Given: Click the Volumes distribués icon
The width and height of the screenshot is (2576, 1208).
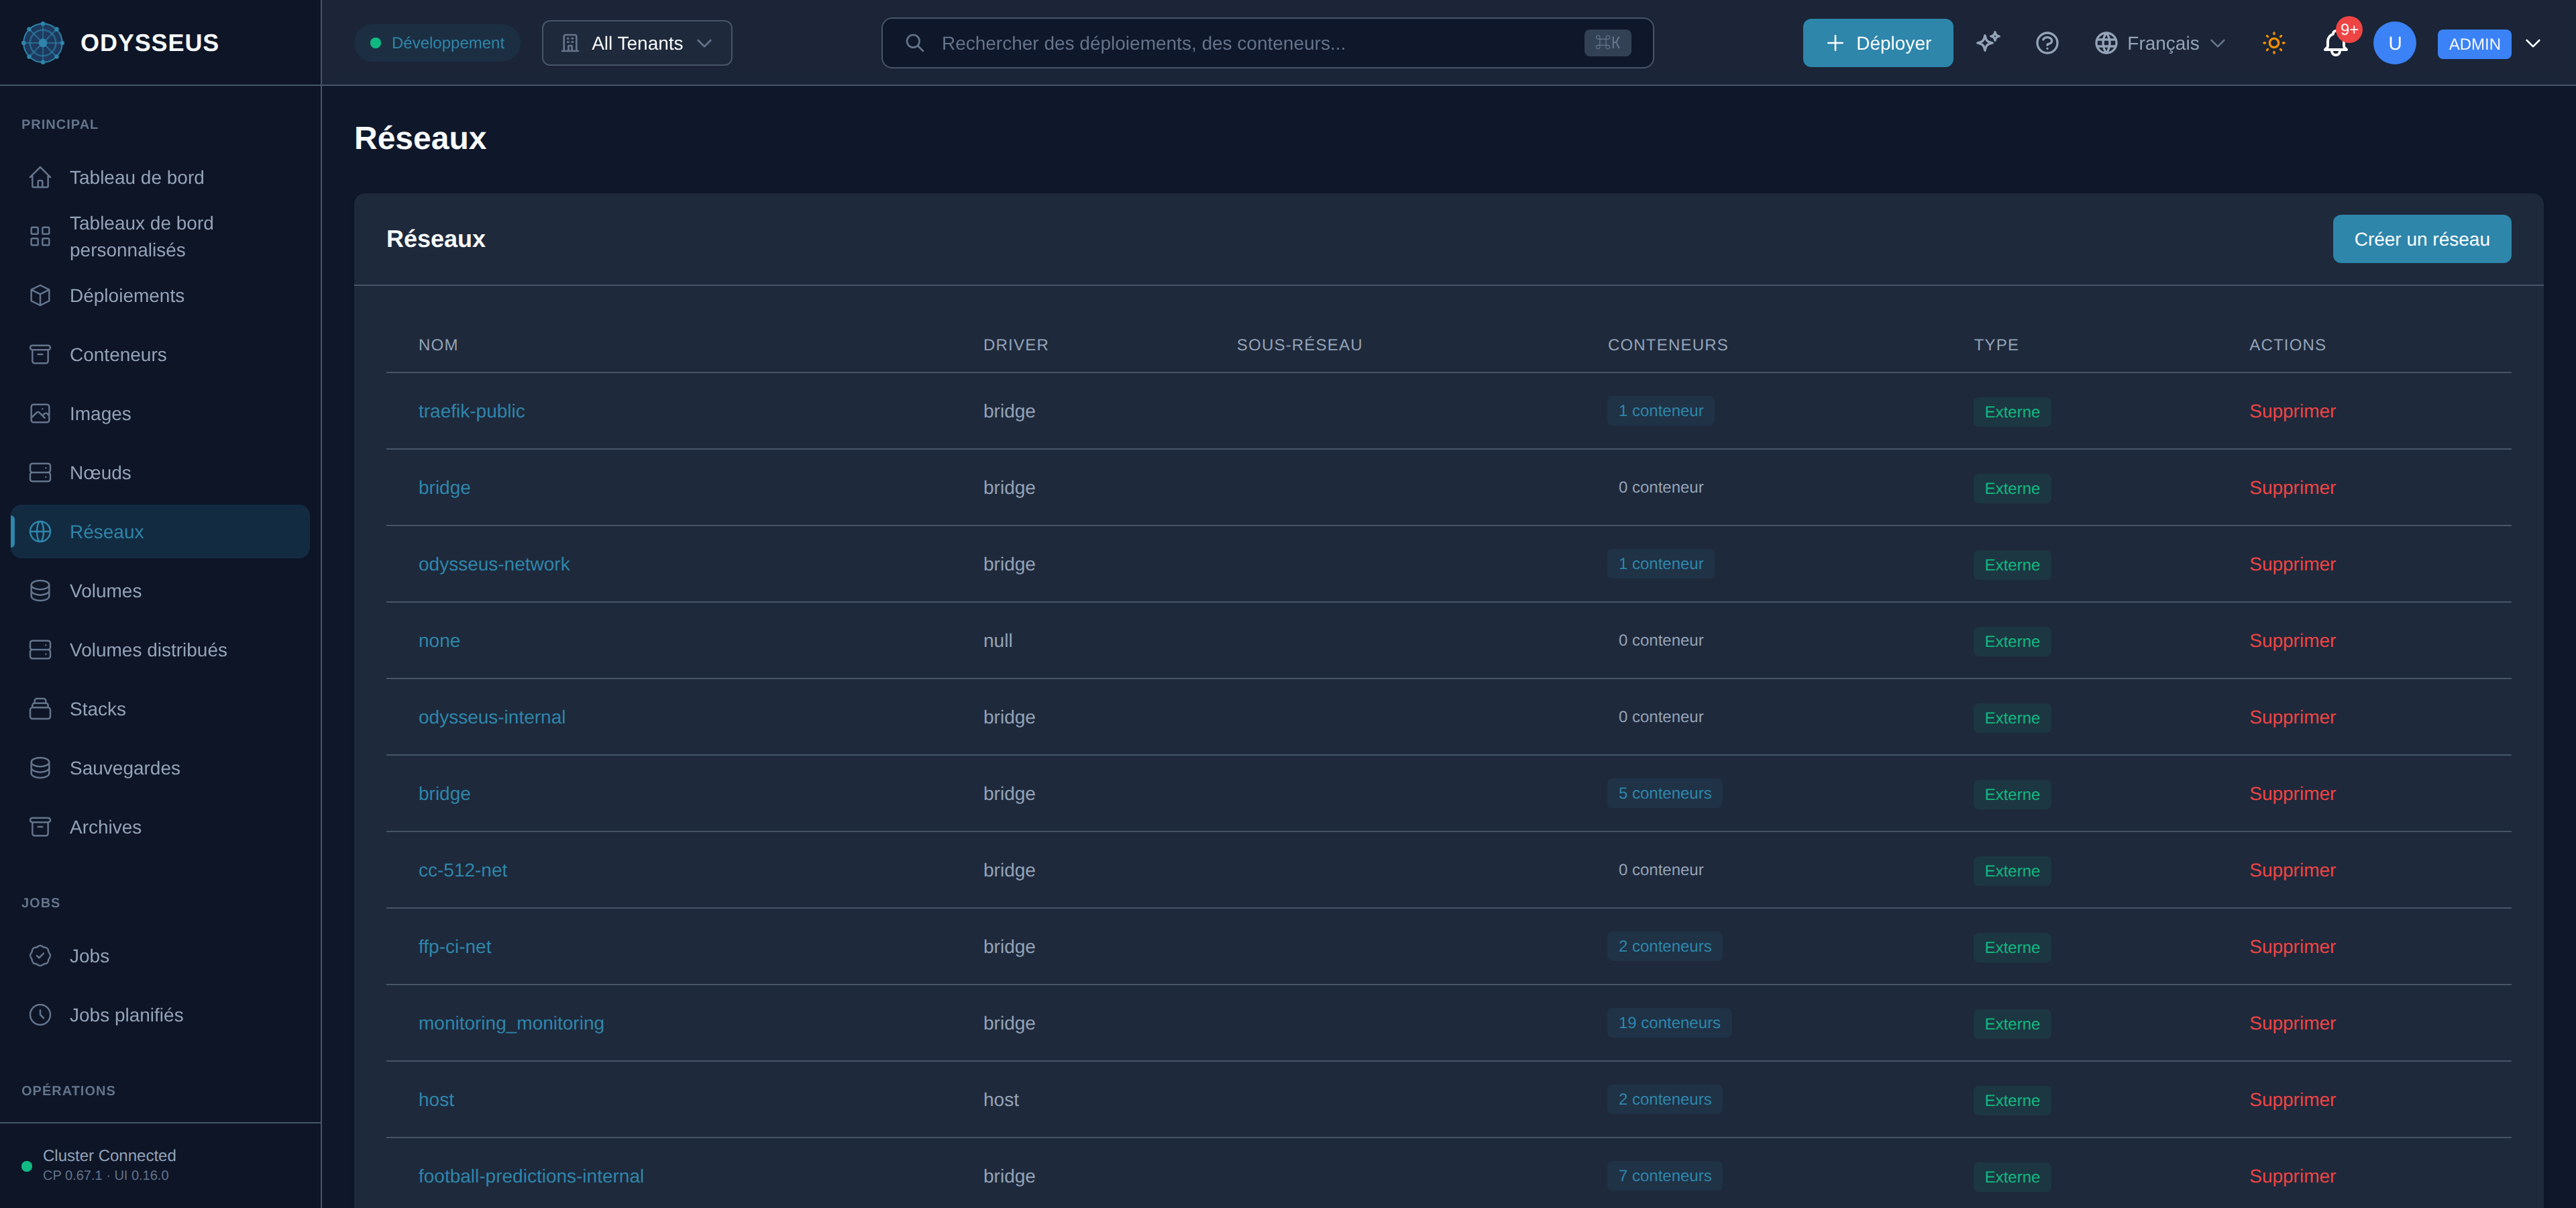Looking at the screenshot, I should [x=40, y=649].
